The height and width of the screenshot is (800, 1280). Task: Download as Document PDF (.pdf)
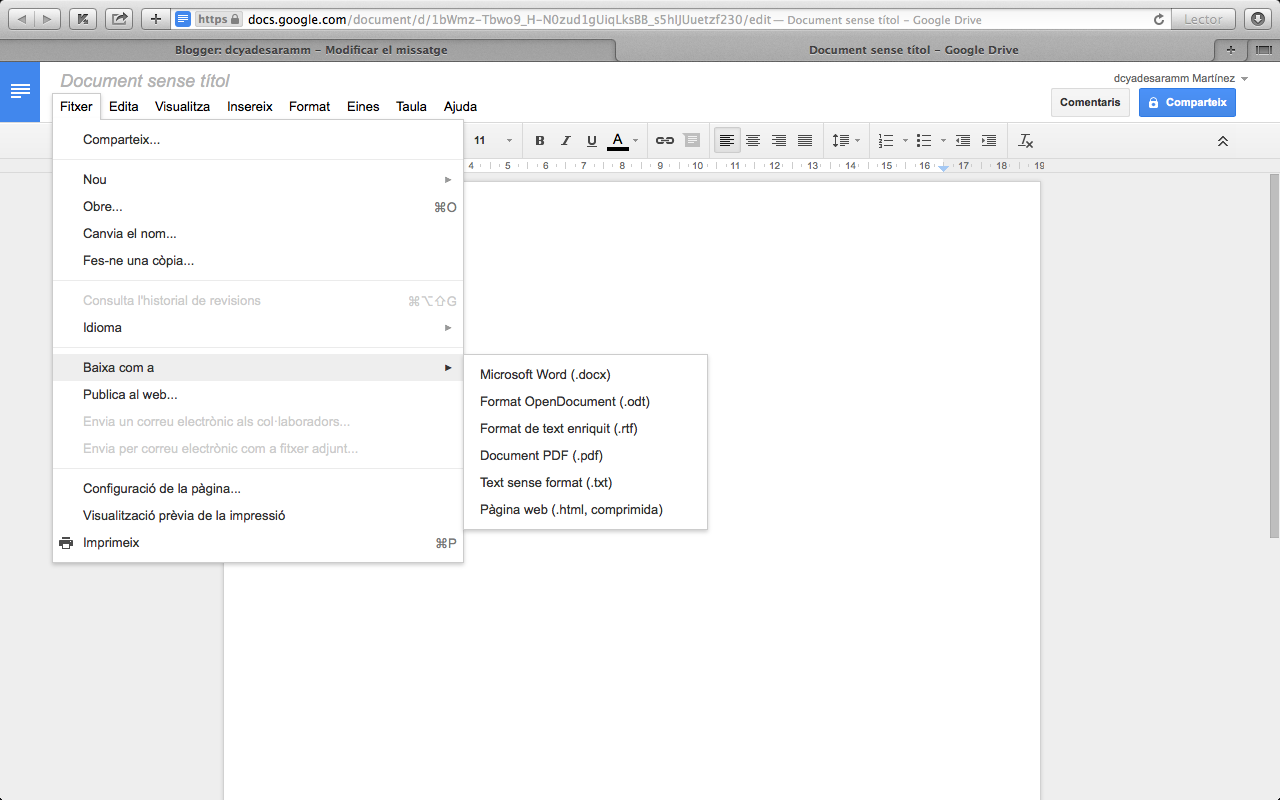(586, 456)
